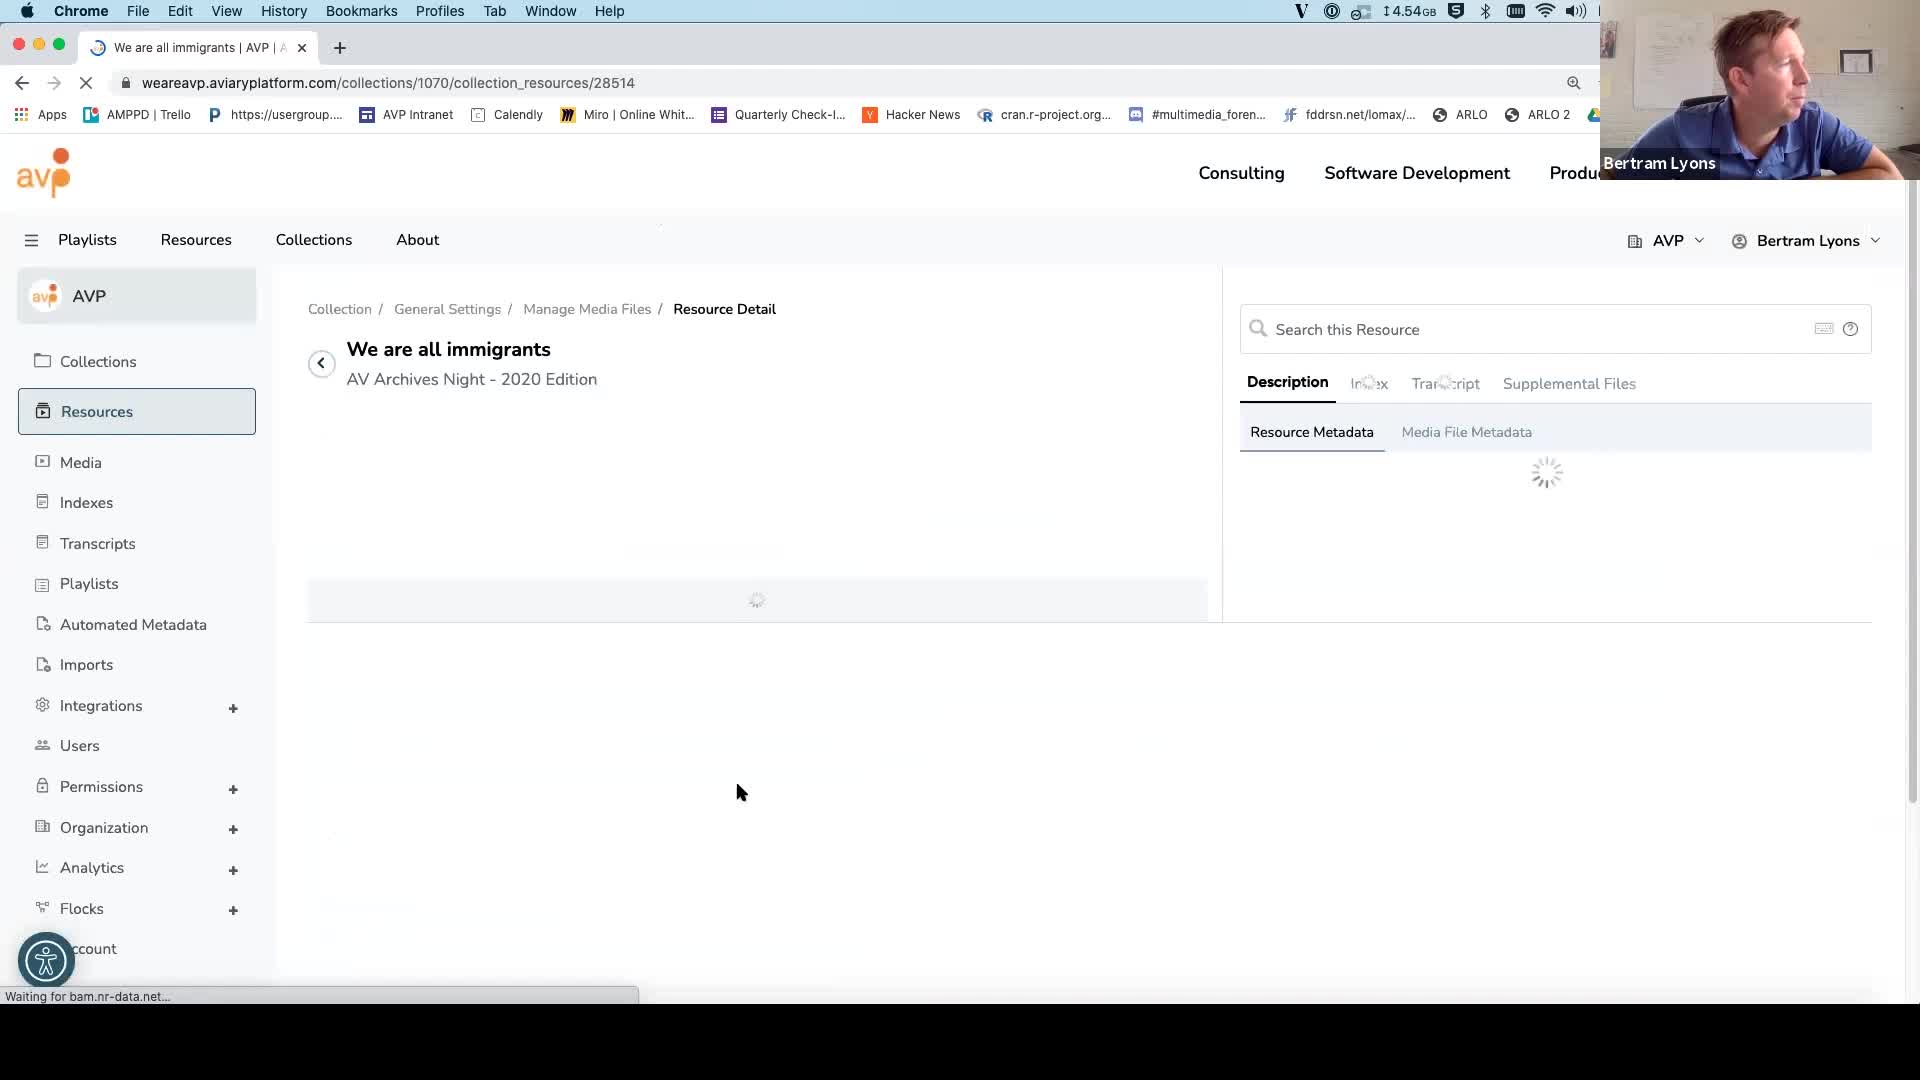
Task: Expand the Analytics section
Action: (233, 870)
